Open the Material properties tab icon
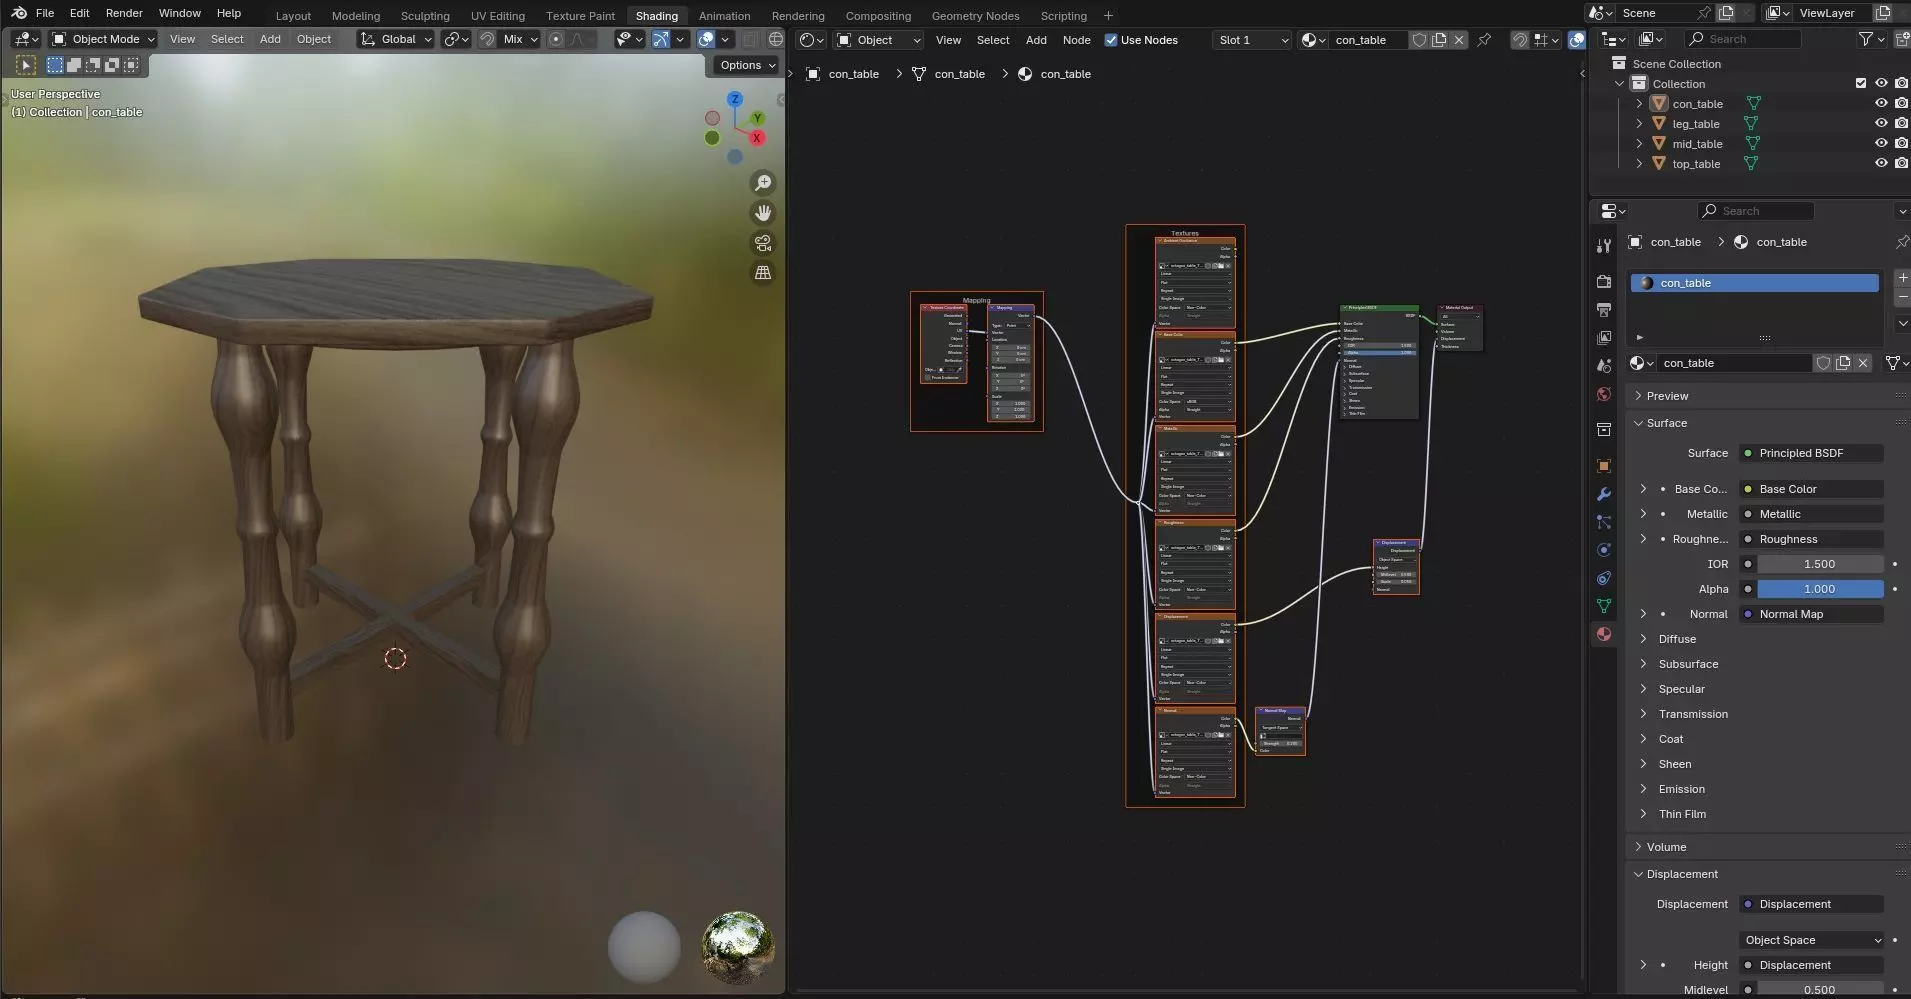 pyautogui.click(x=1604, y=634)
